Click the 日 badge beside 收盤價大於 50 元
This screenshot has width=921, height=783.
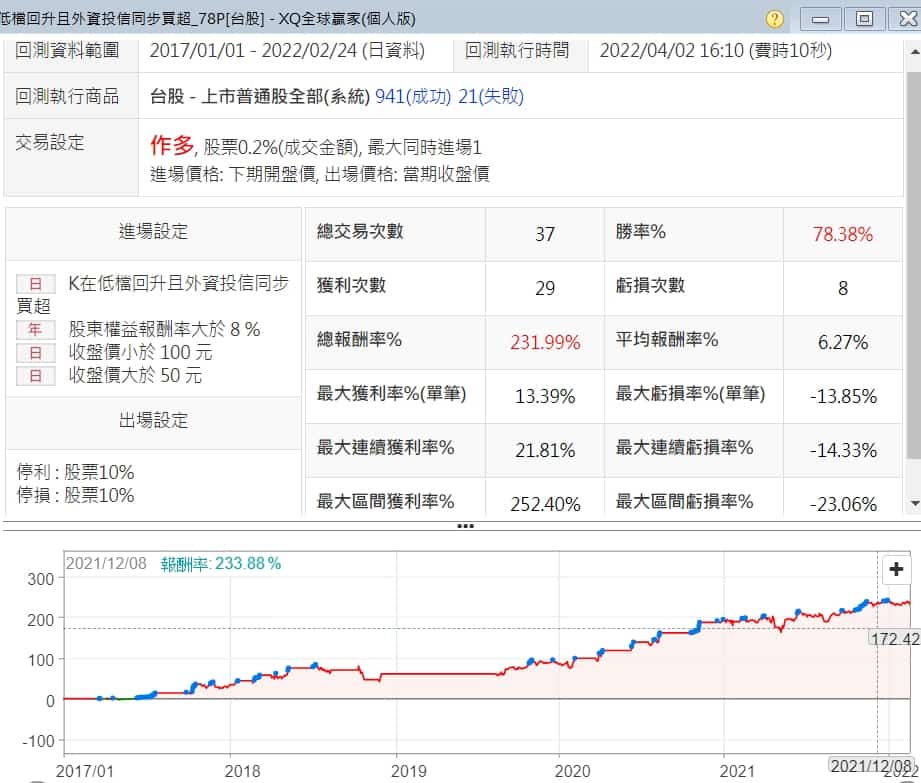(35, 376)
